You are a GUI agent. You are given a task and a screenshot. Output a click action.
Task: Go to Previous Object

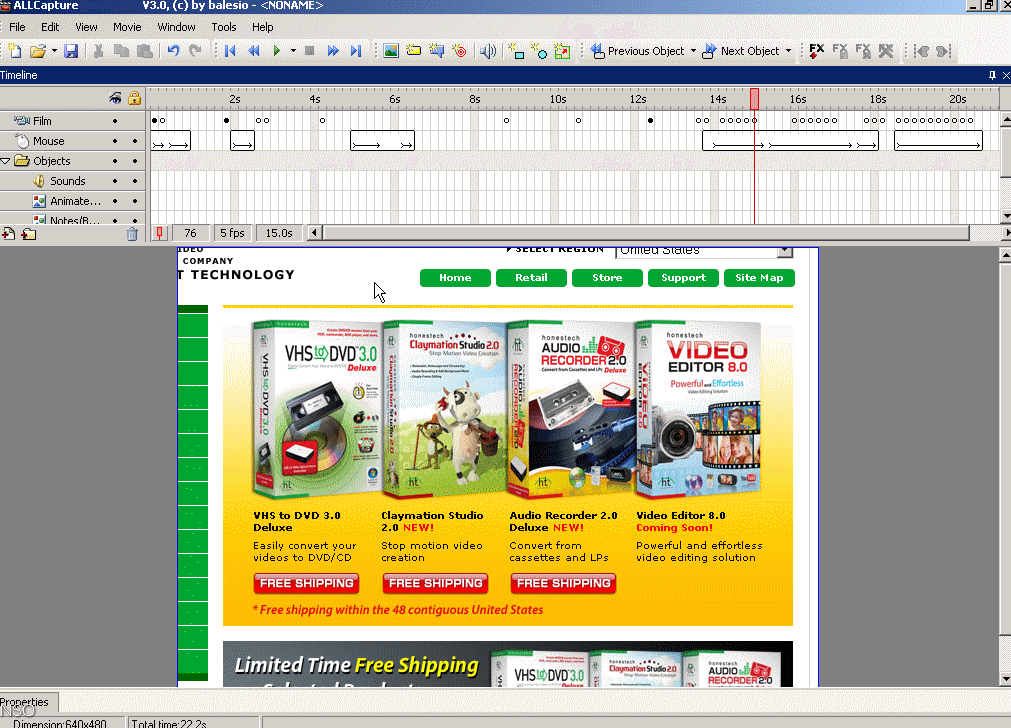(638, 51)
